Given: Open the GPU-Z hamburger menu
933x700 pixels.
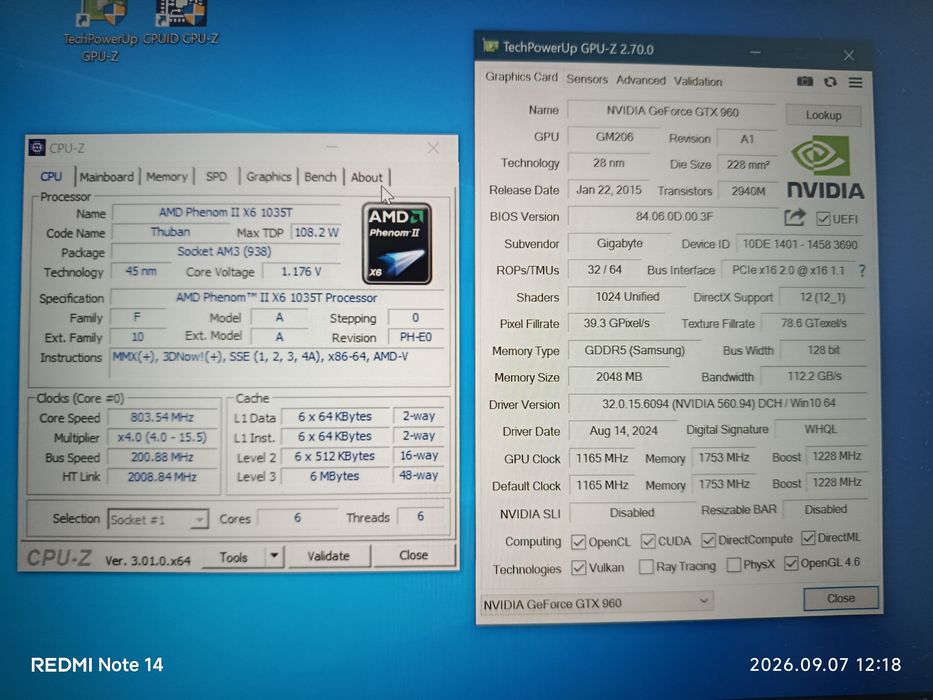Looking at the screenshot, I should point(855,82).
